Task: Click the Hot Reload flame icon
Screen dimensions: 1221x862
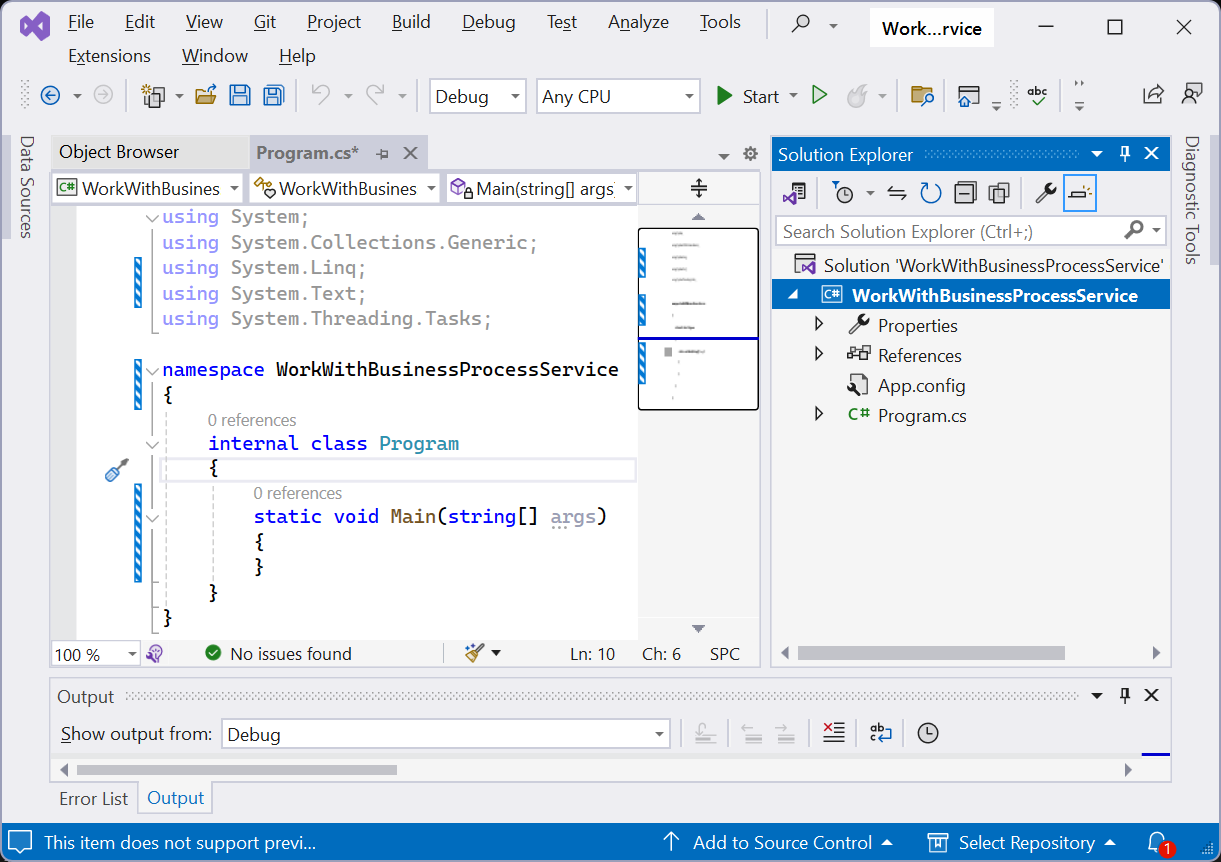Action: [x=857, y=96]
